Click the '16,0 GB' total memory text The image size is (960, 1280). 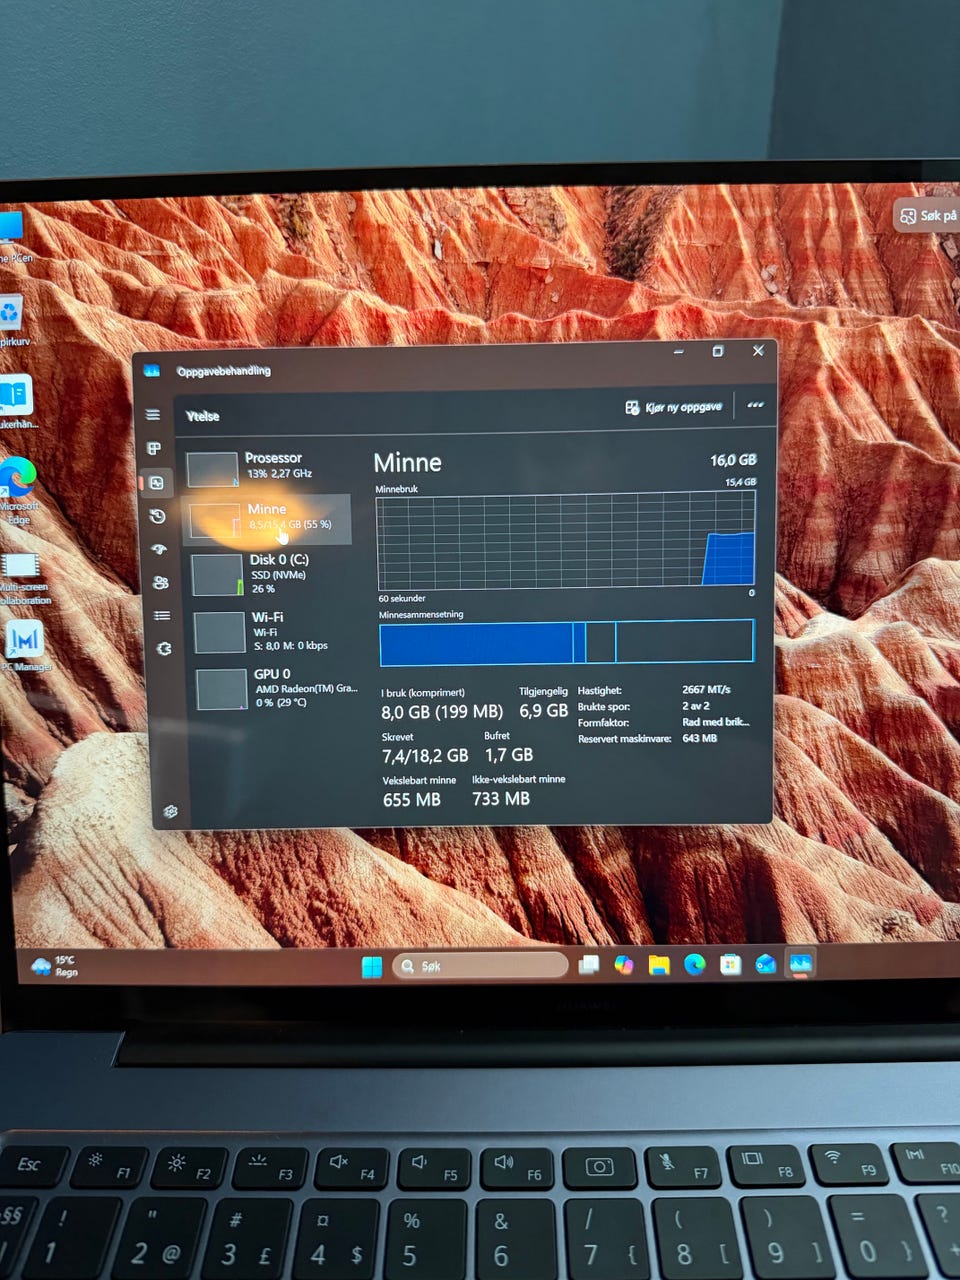733,460
